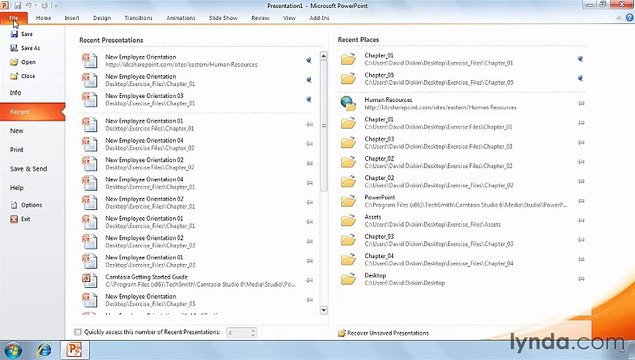The width and height of the screenshot is (635, 360).
Task: Increase the number of quick-access recent presentations
Action: point(253,330)
